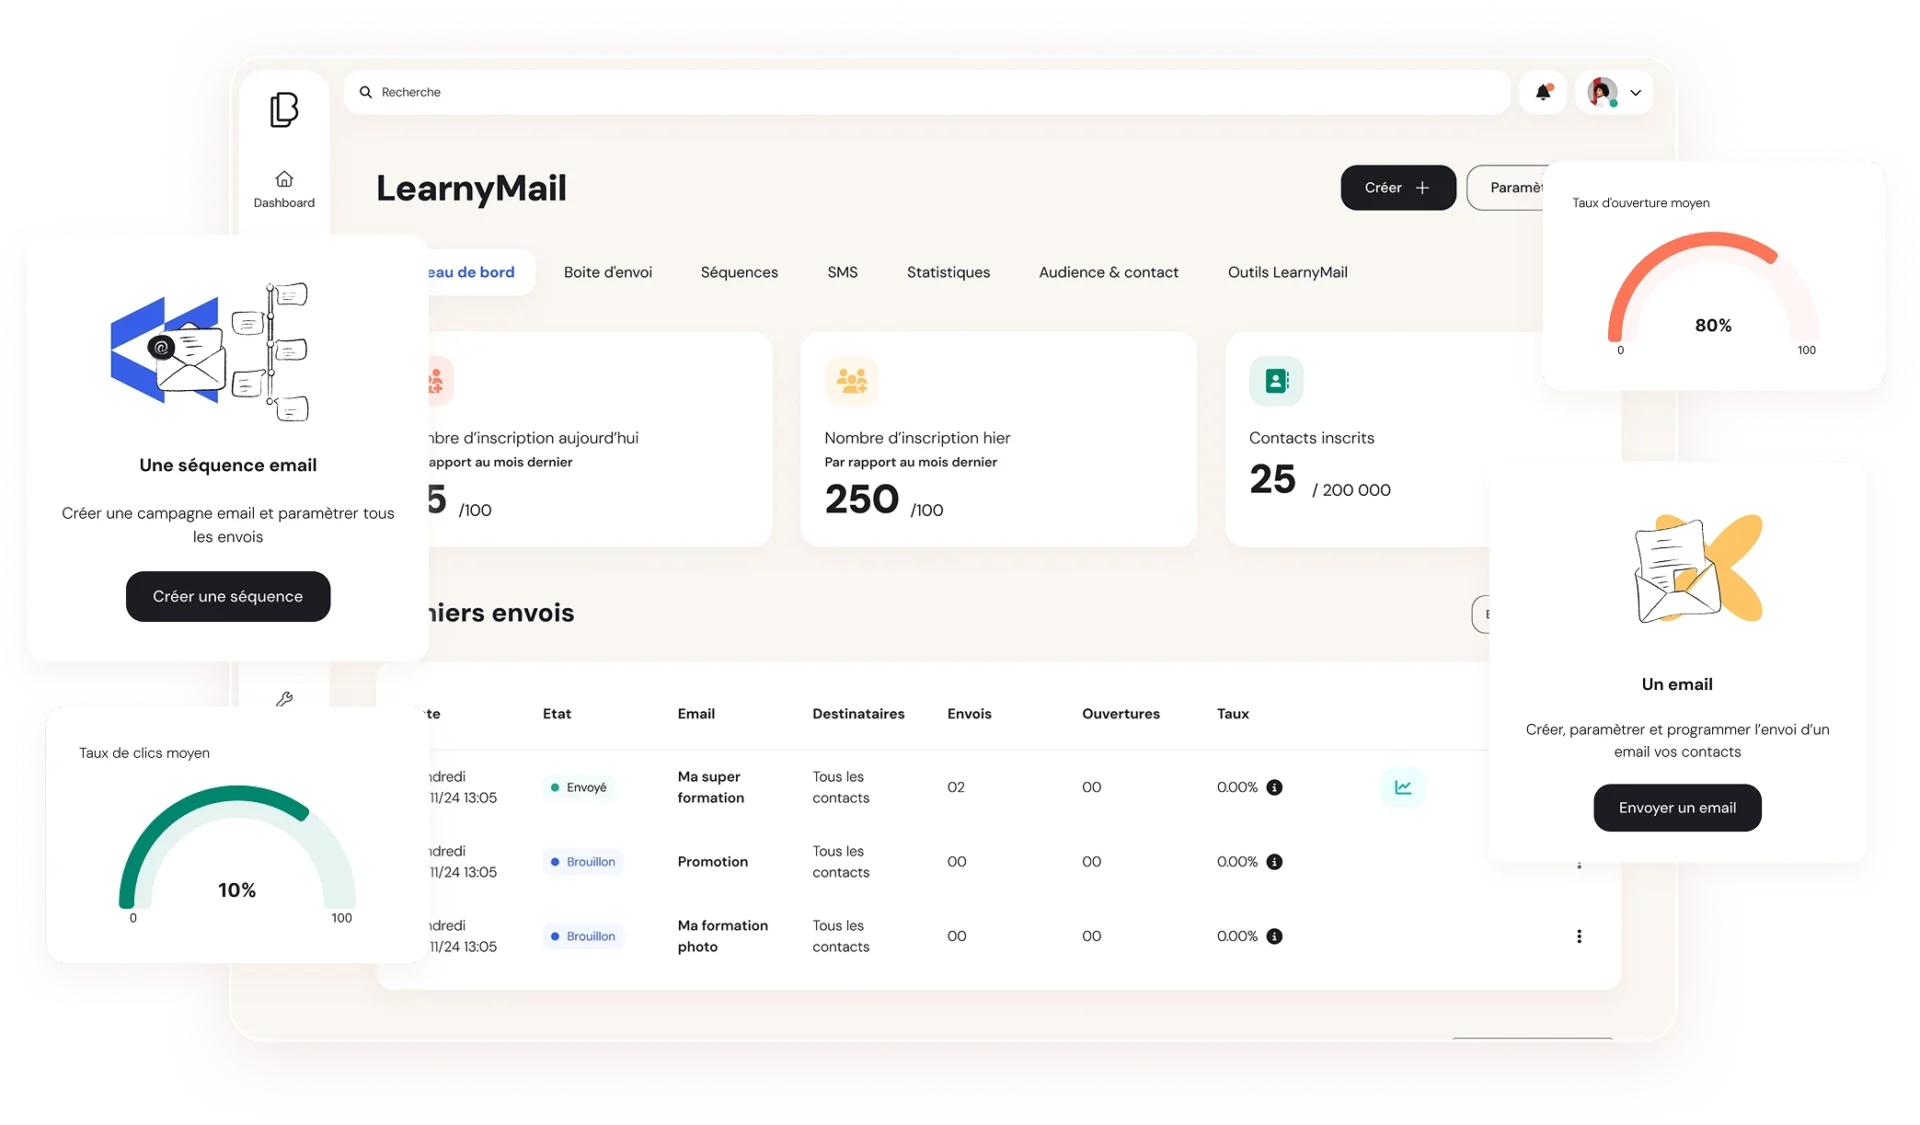Click the Promotion email name
This screenshot has width=1920, height=1125.
click(x=713, y=861)
